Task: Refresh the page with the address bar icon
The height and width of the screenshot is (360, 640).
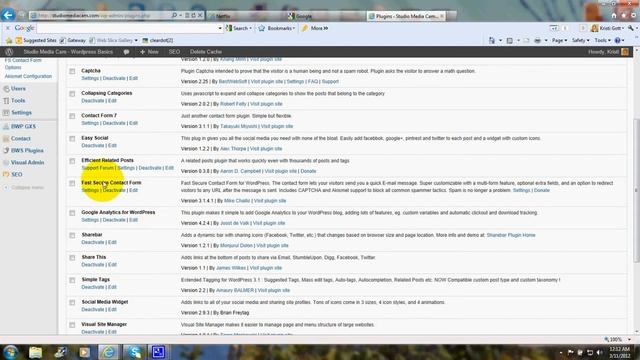Action: point(193,16)
